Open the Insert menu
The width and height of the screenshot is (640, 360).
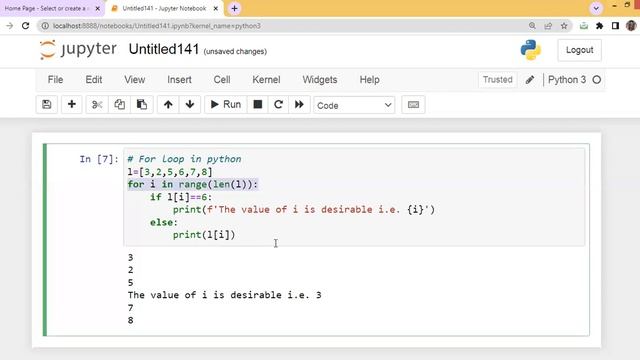pos(179,80)
